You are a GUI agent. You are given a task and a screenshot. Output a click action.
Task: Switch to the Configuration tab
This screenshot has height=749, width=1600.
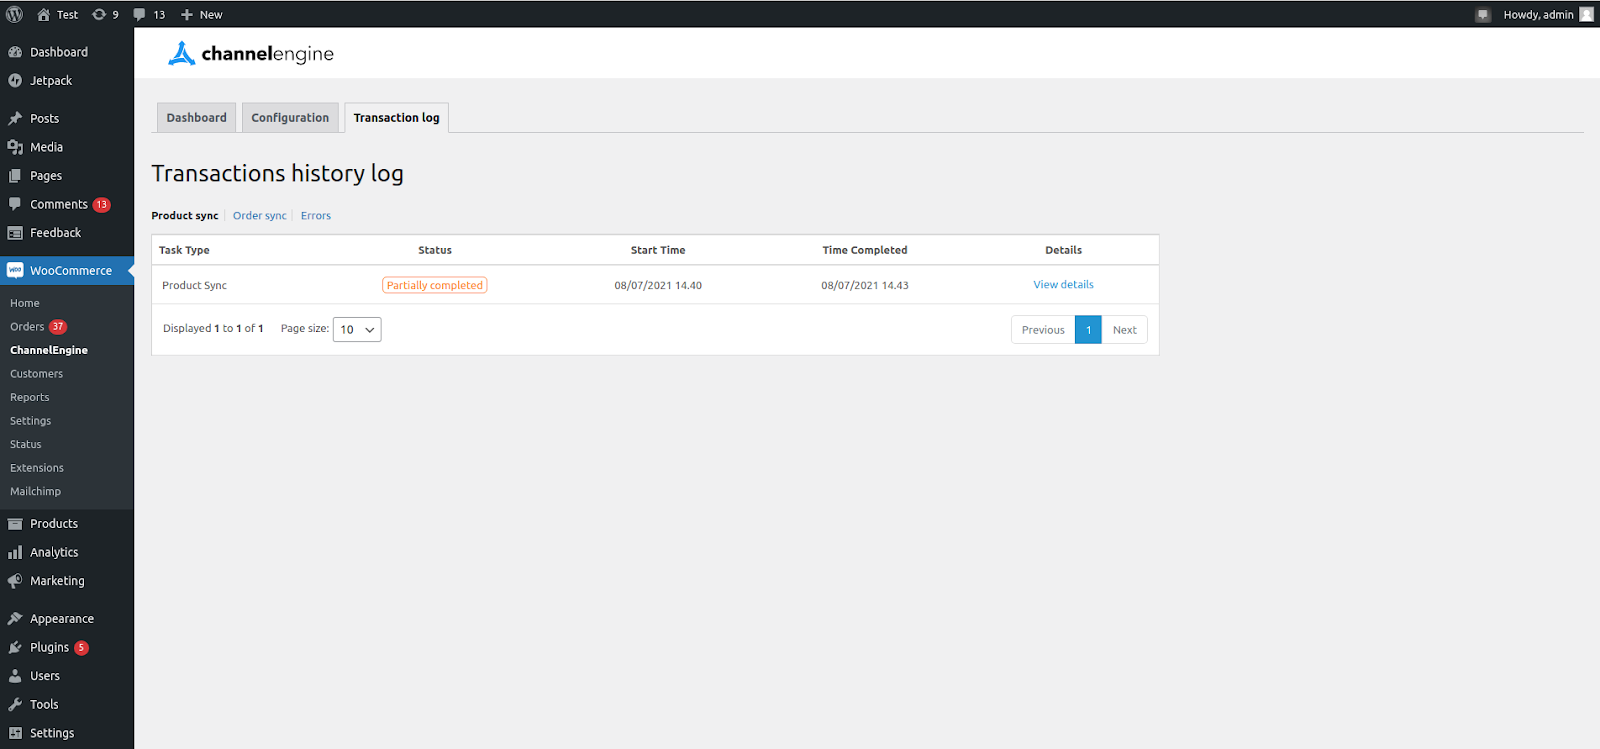(290, 118)
